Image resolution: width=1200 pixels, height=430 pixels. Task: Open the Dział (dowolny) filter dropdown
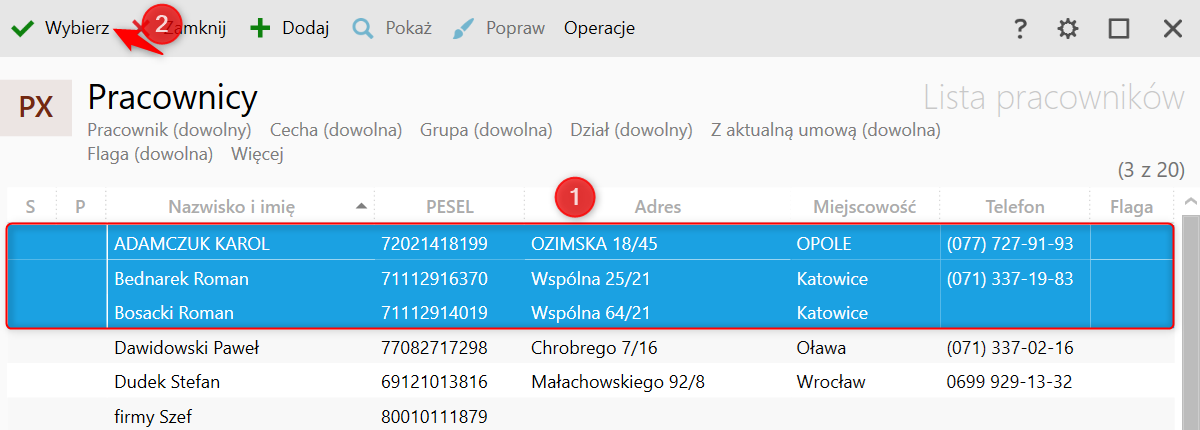click(x=631, y=129)
